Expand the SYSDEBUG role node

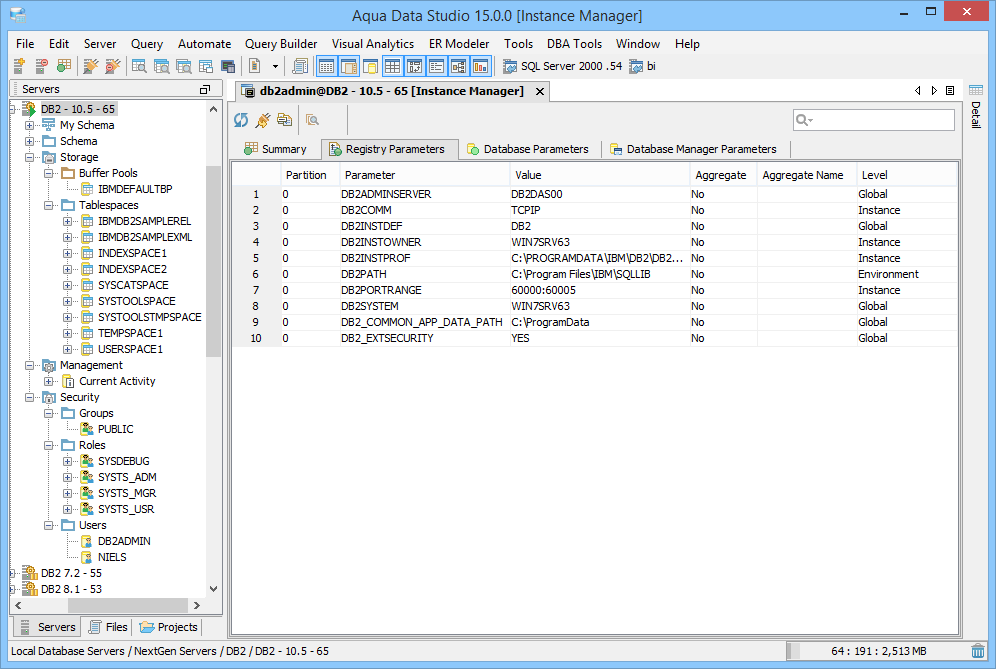[x=67, y=461]
